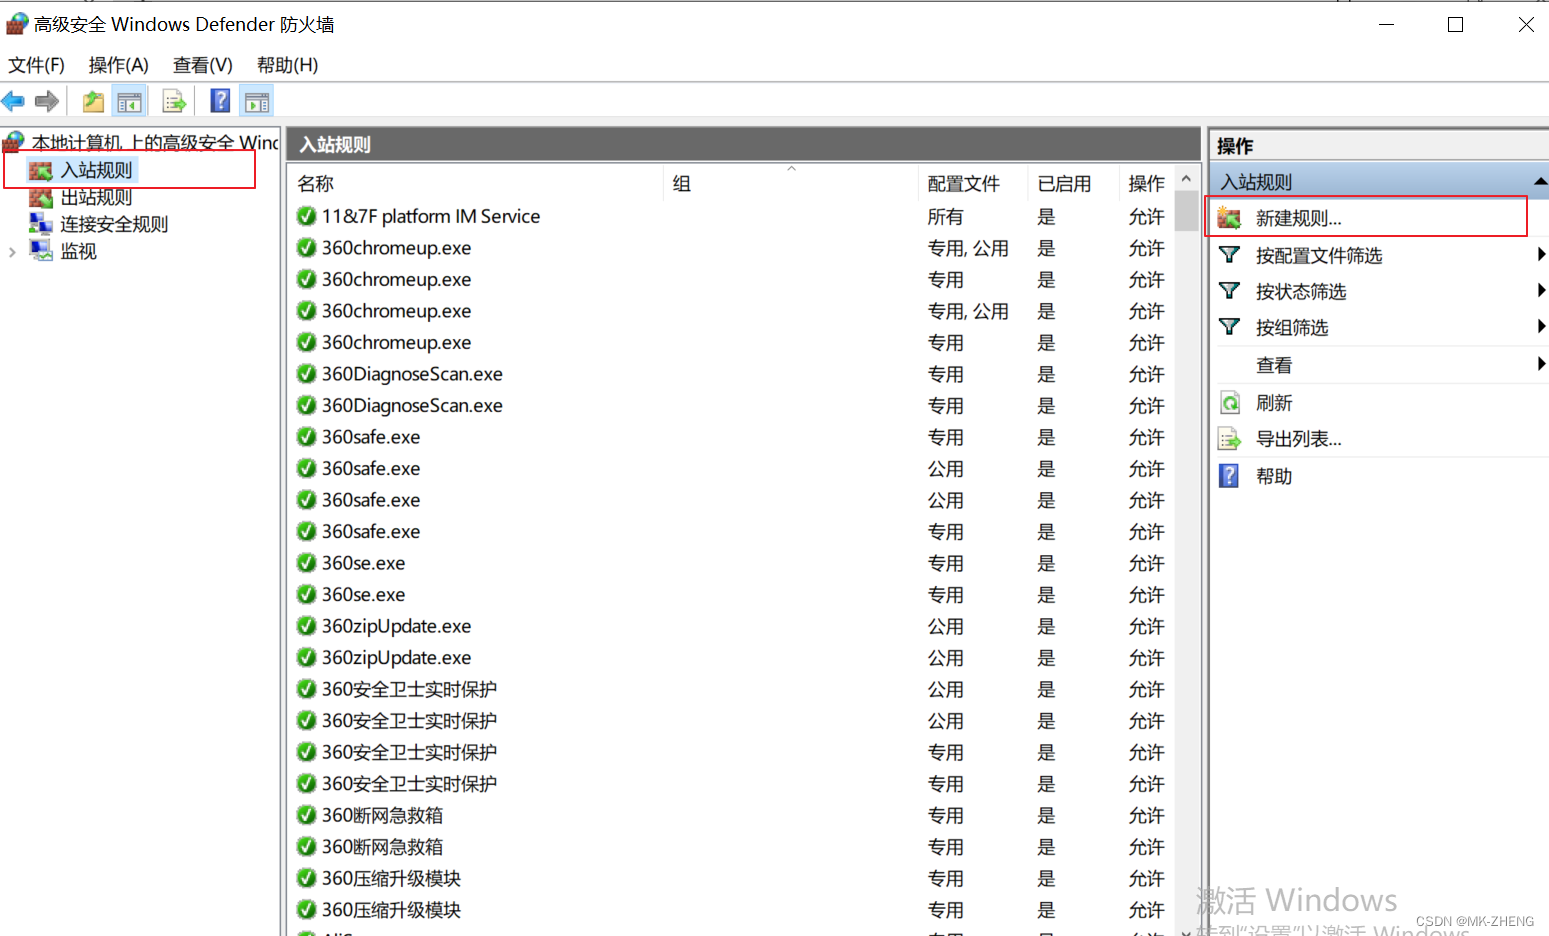1549x936 pixels.
Task: Expand the 监视 tree node
Action: tap(12, 252)
